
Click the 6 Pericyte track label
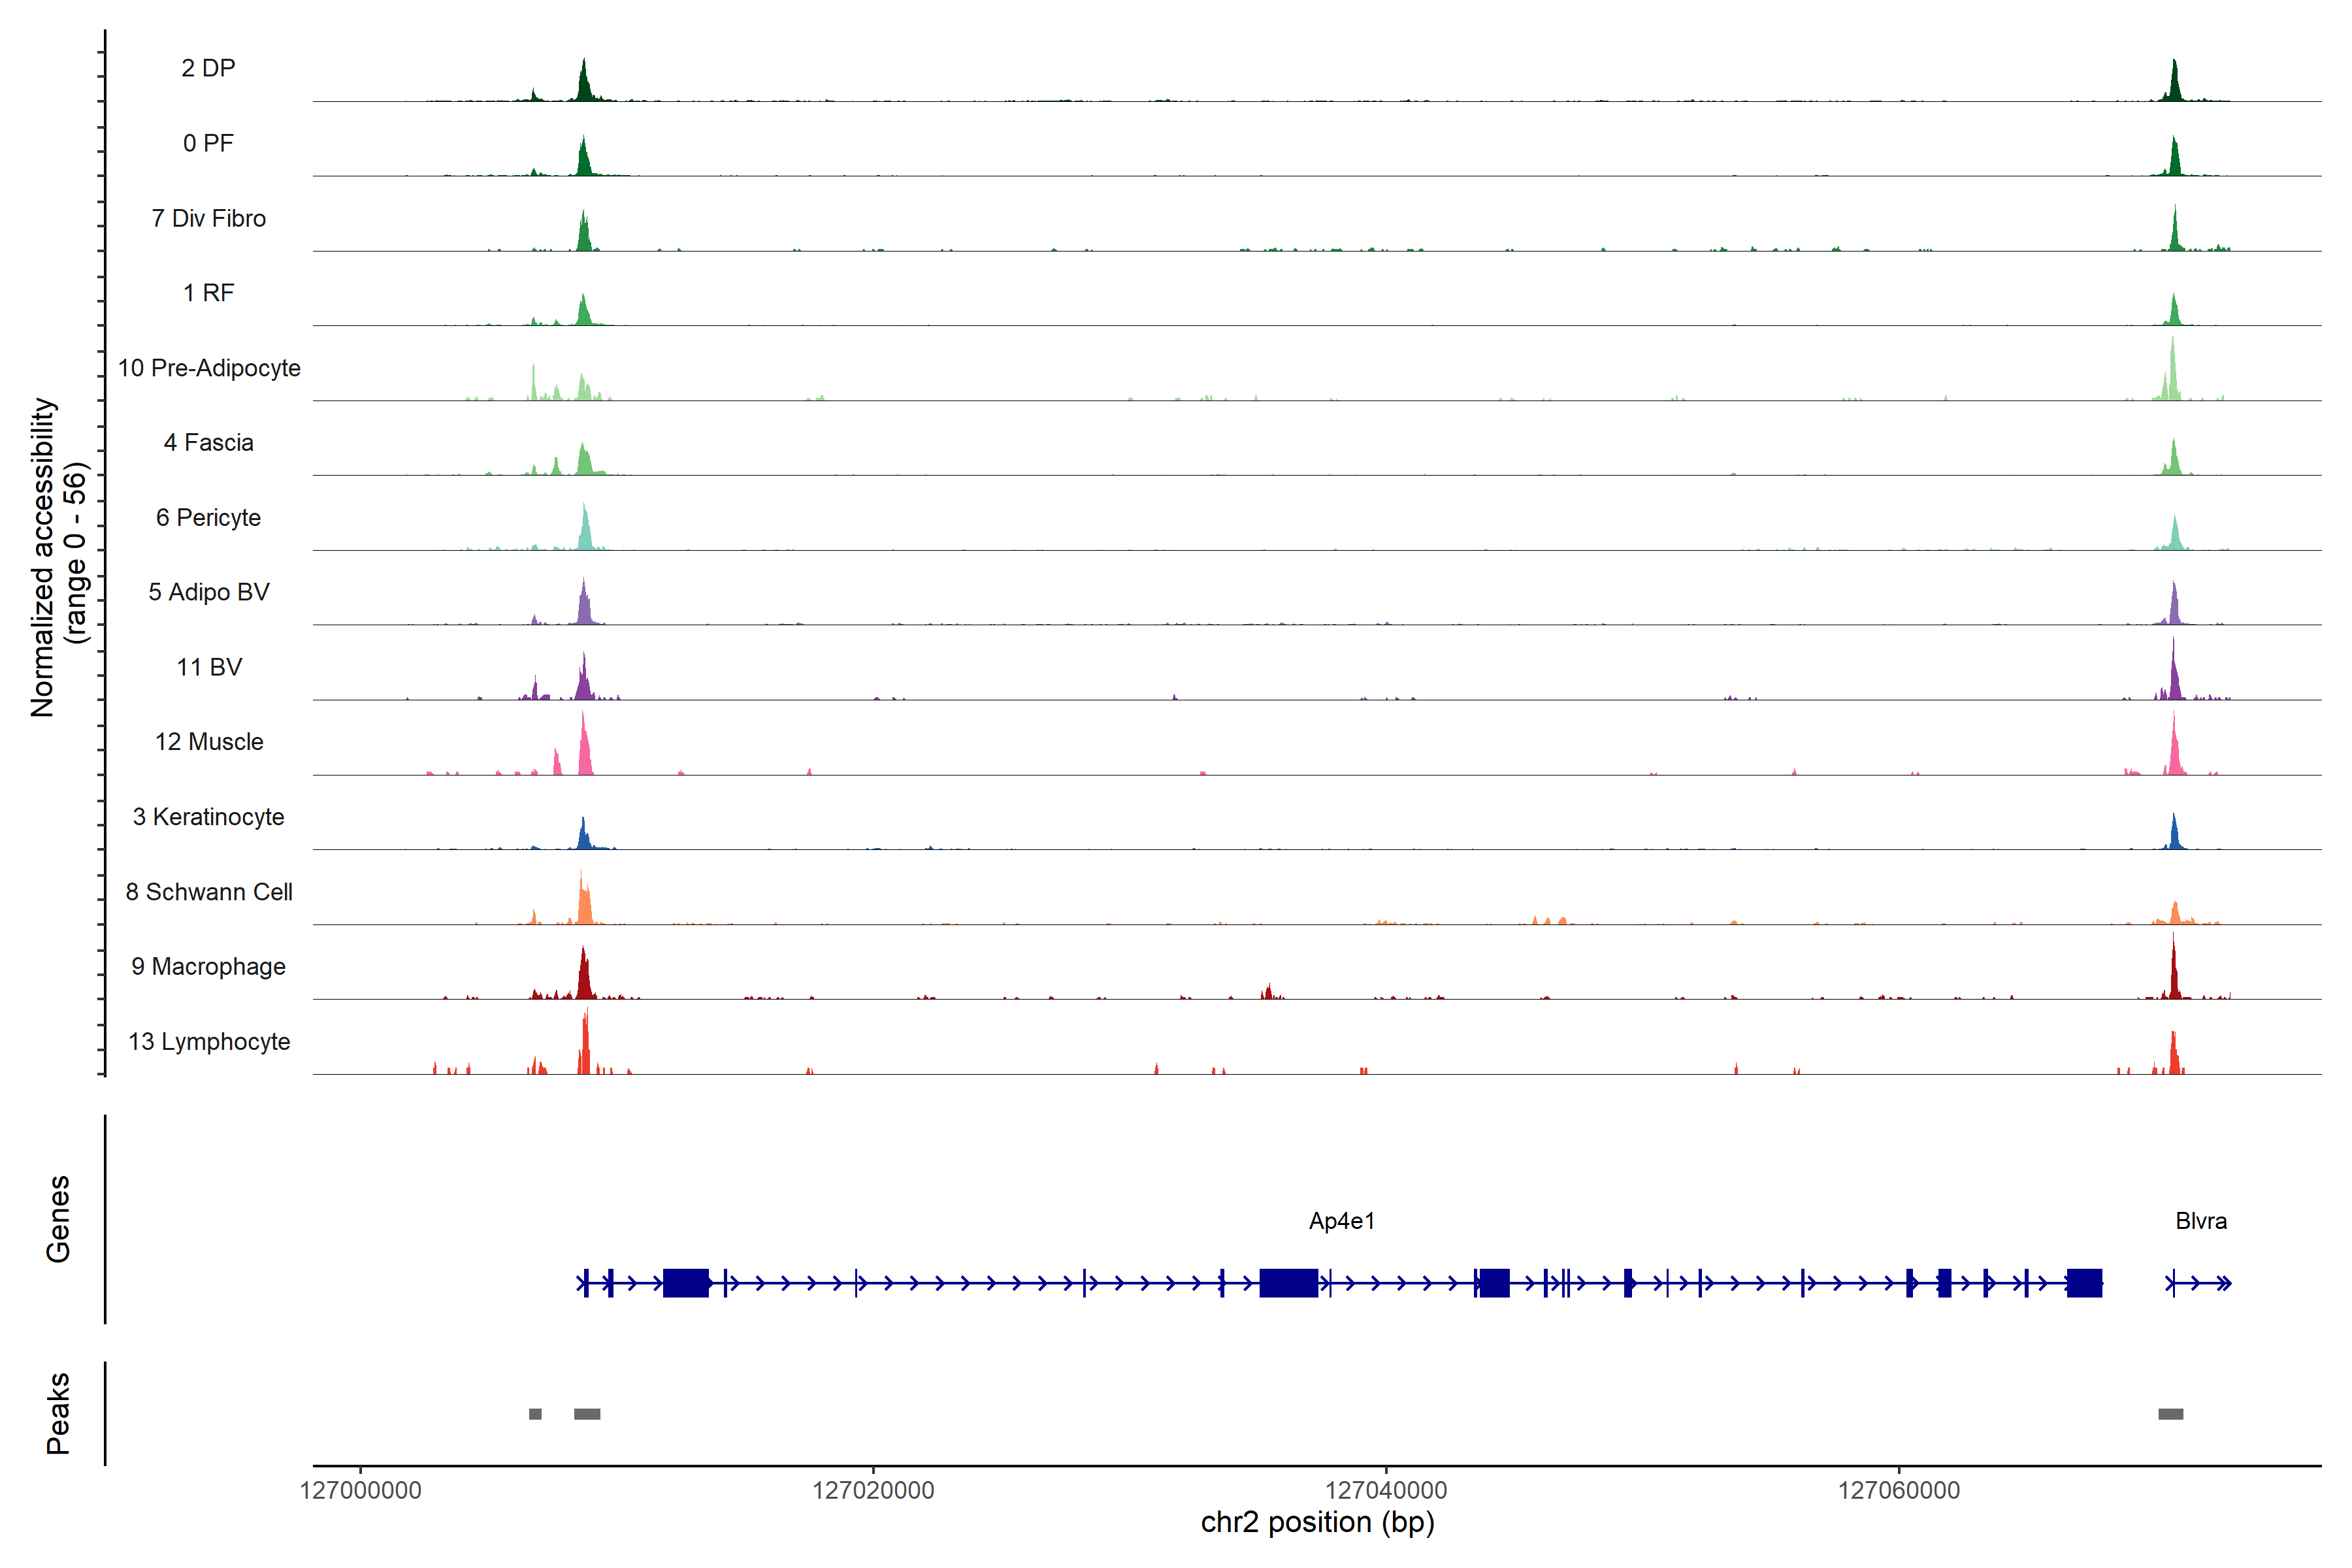[x=208, y=517]
